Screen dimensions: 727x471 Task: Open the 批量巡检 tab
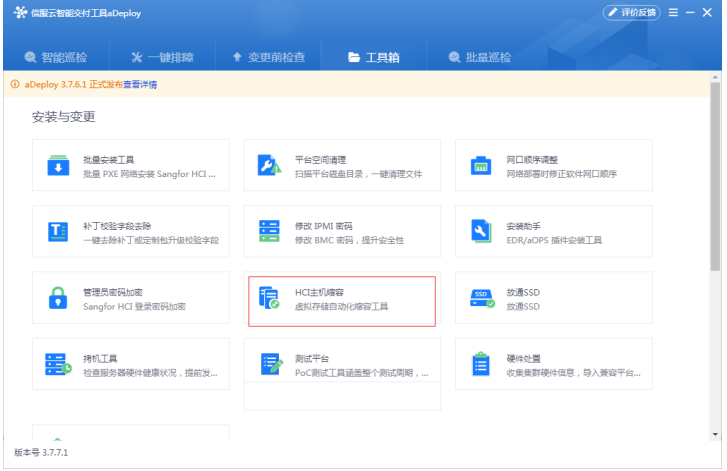coord(480,57)
